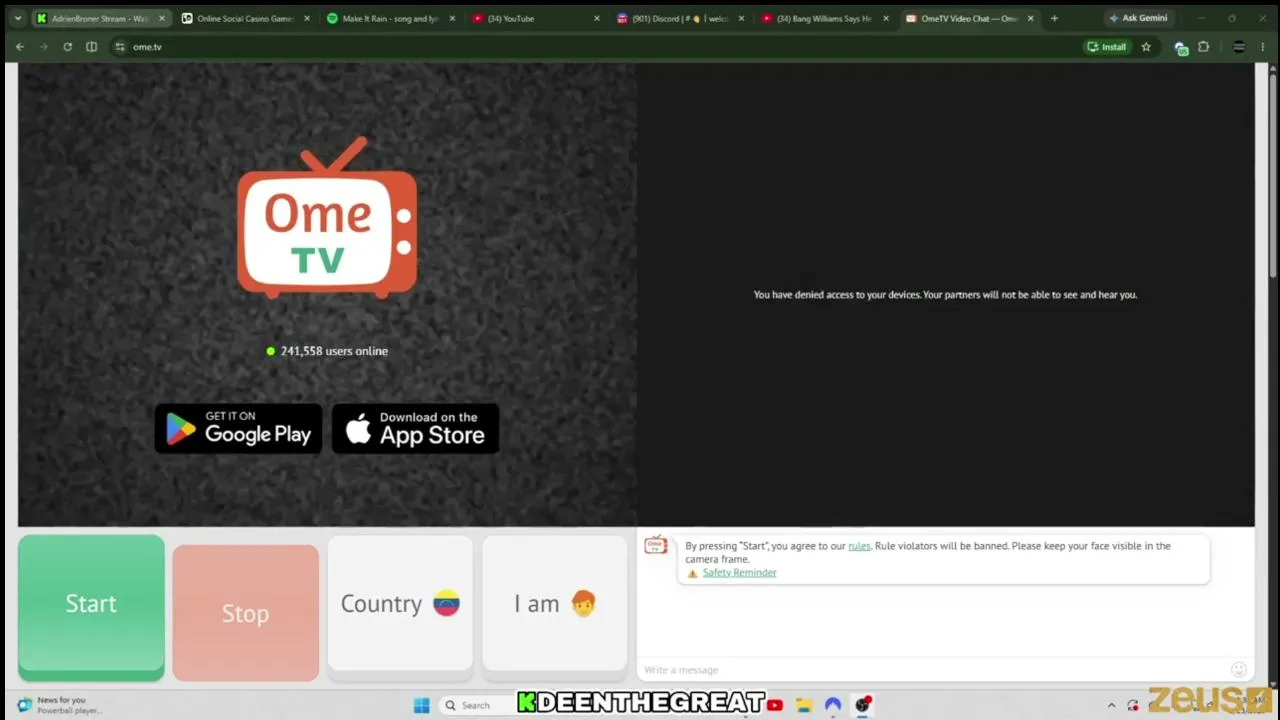The width and height of the screenshot is (1280, 720).
Task: Open the emoji picker in chat
Action: pos(1239,670)
